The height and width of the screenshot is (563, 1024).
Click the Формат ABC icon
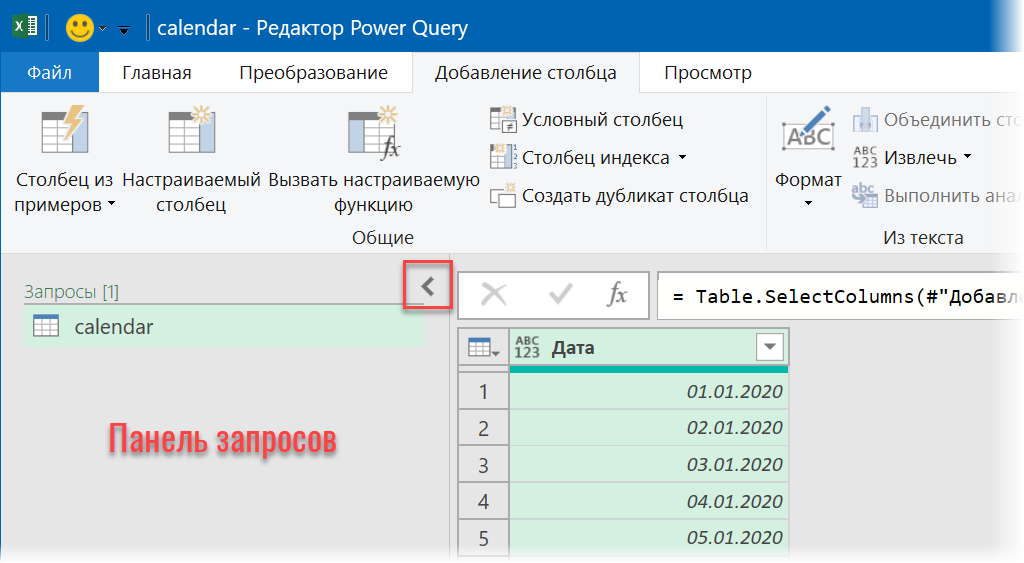[808, 129]
